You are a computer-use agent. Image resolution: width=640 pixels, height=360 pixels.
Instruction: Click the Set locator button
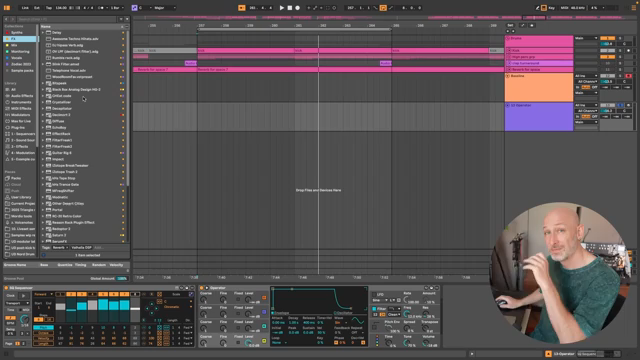[x=510, y=25]
